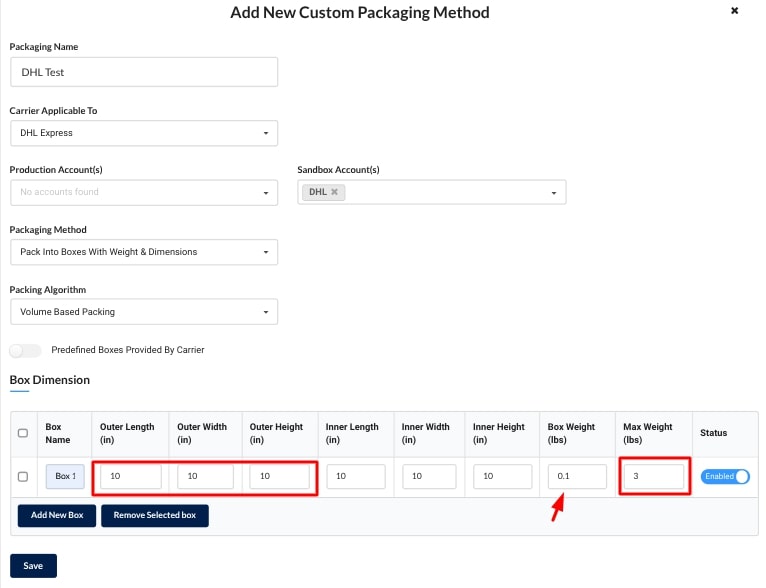
Task: Click the Predefined Boxes Provided By Carrier label
Action: [x=128, y=350]
